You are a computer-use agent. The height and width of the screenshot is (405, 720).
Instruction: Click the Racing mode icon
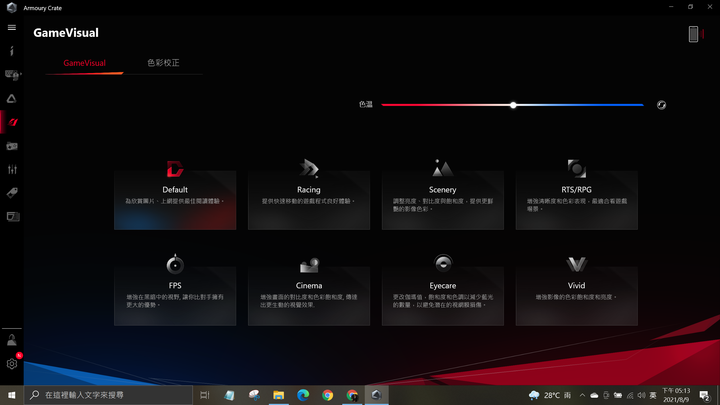(309, 169)
